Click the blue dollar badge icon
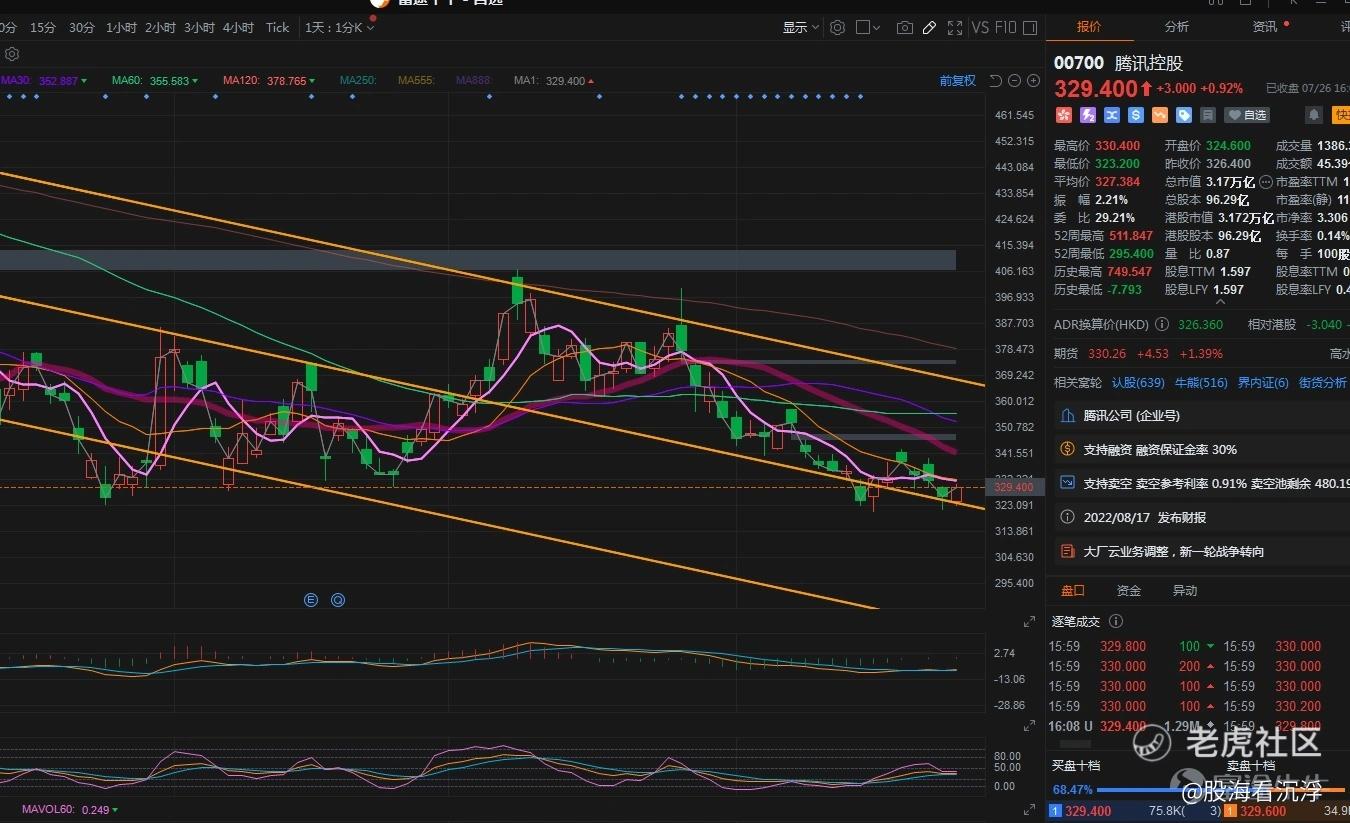1350x823 pixels. click(1136, 115)
